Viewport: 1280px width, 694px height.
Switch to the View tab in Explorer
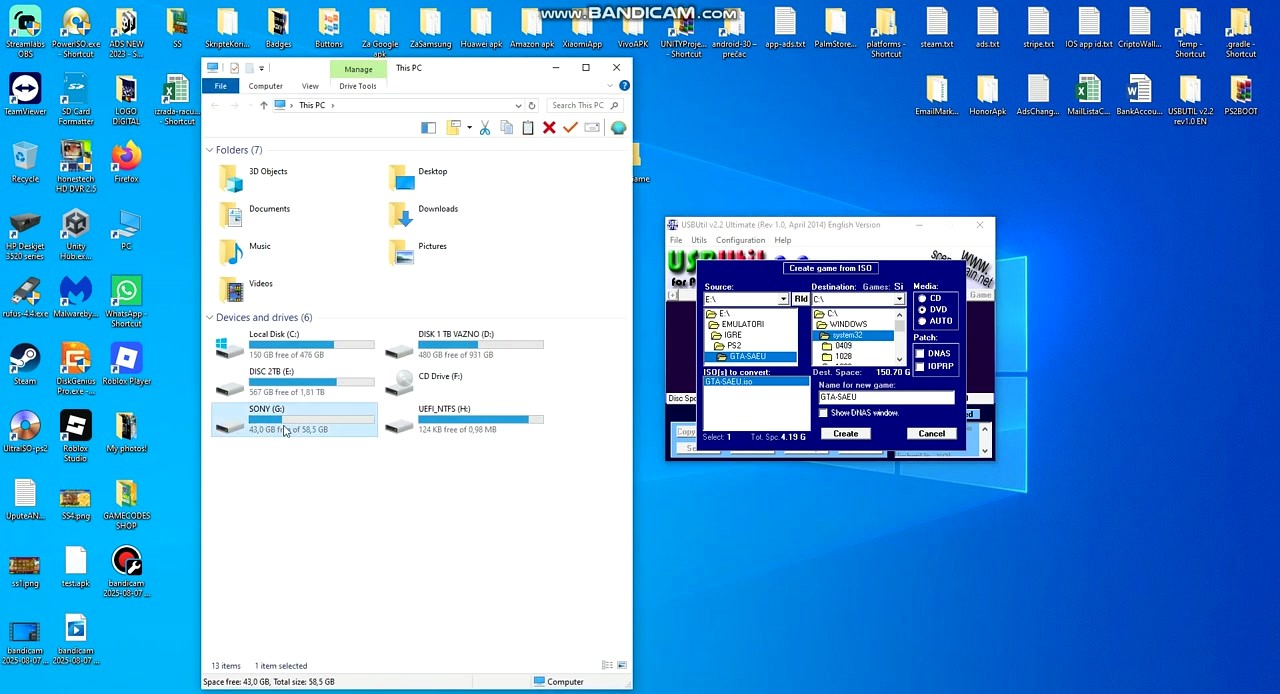click(x=310, y=86)
